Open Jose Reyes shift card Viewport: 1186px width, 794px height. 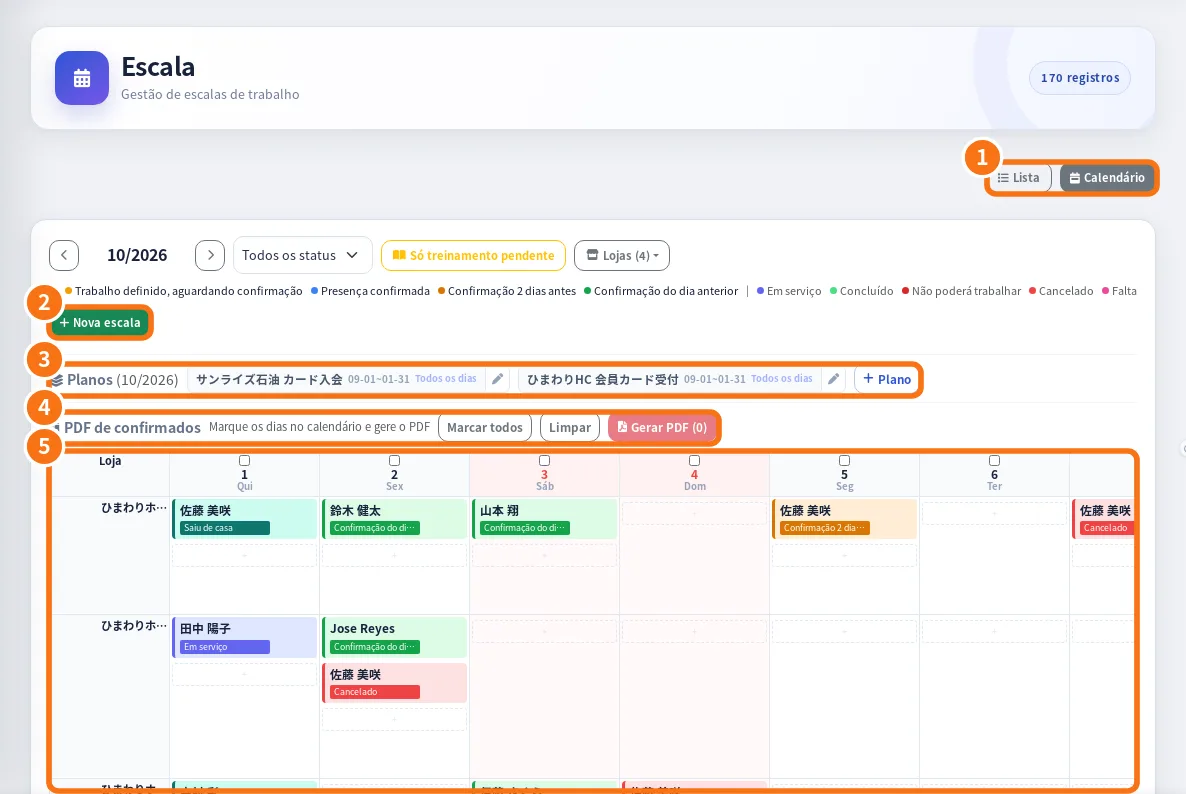(394, 637)
